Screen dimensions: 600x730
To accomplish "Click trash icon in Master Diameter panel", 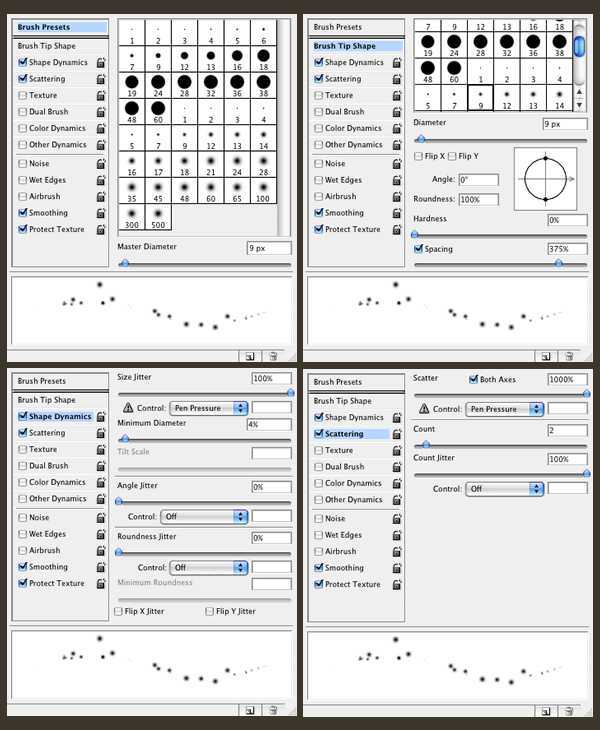I will pos(273,355).
